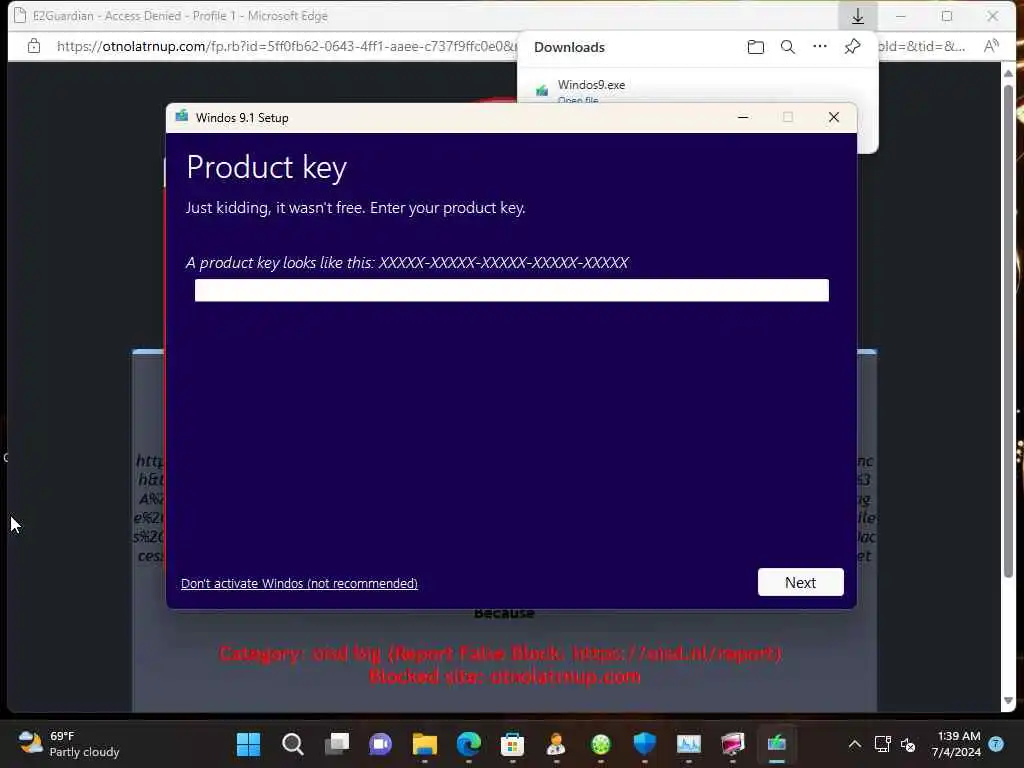Click the Edge address bar URL
The height and width of the screenshot is (768, 1024).
pyautogui.click(x=286, y=46)
